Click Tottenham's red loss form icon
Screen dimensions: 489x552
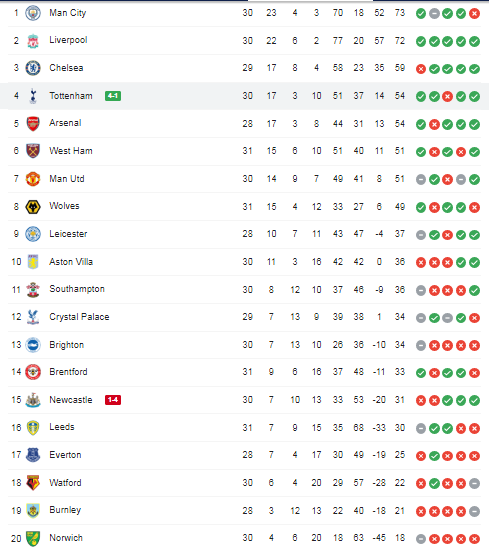point(447,96)
